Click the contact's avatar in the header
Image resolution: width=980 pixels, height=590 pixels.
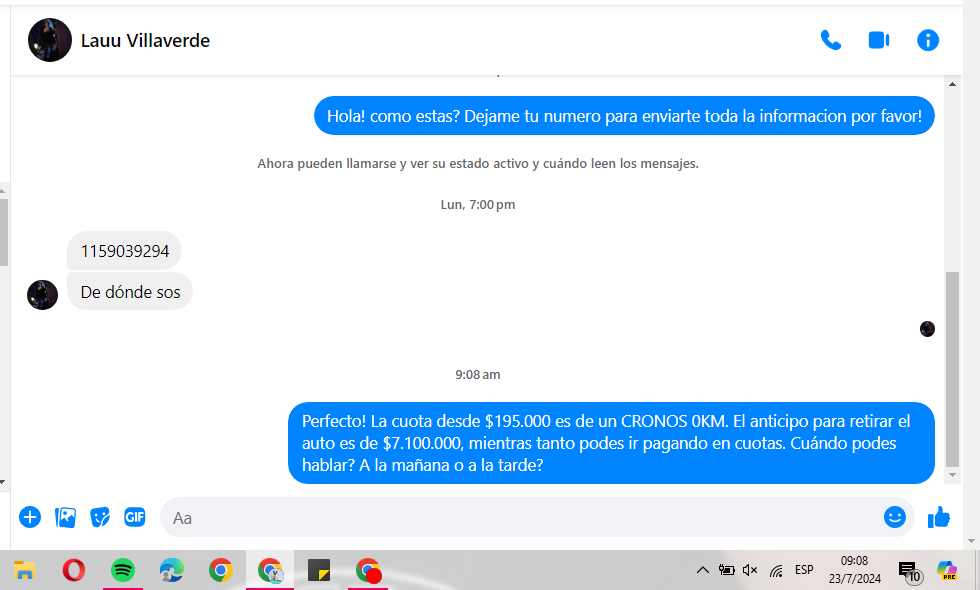50,40
